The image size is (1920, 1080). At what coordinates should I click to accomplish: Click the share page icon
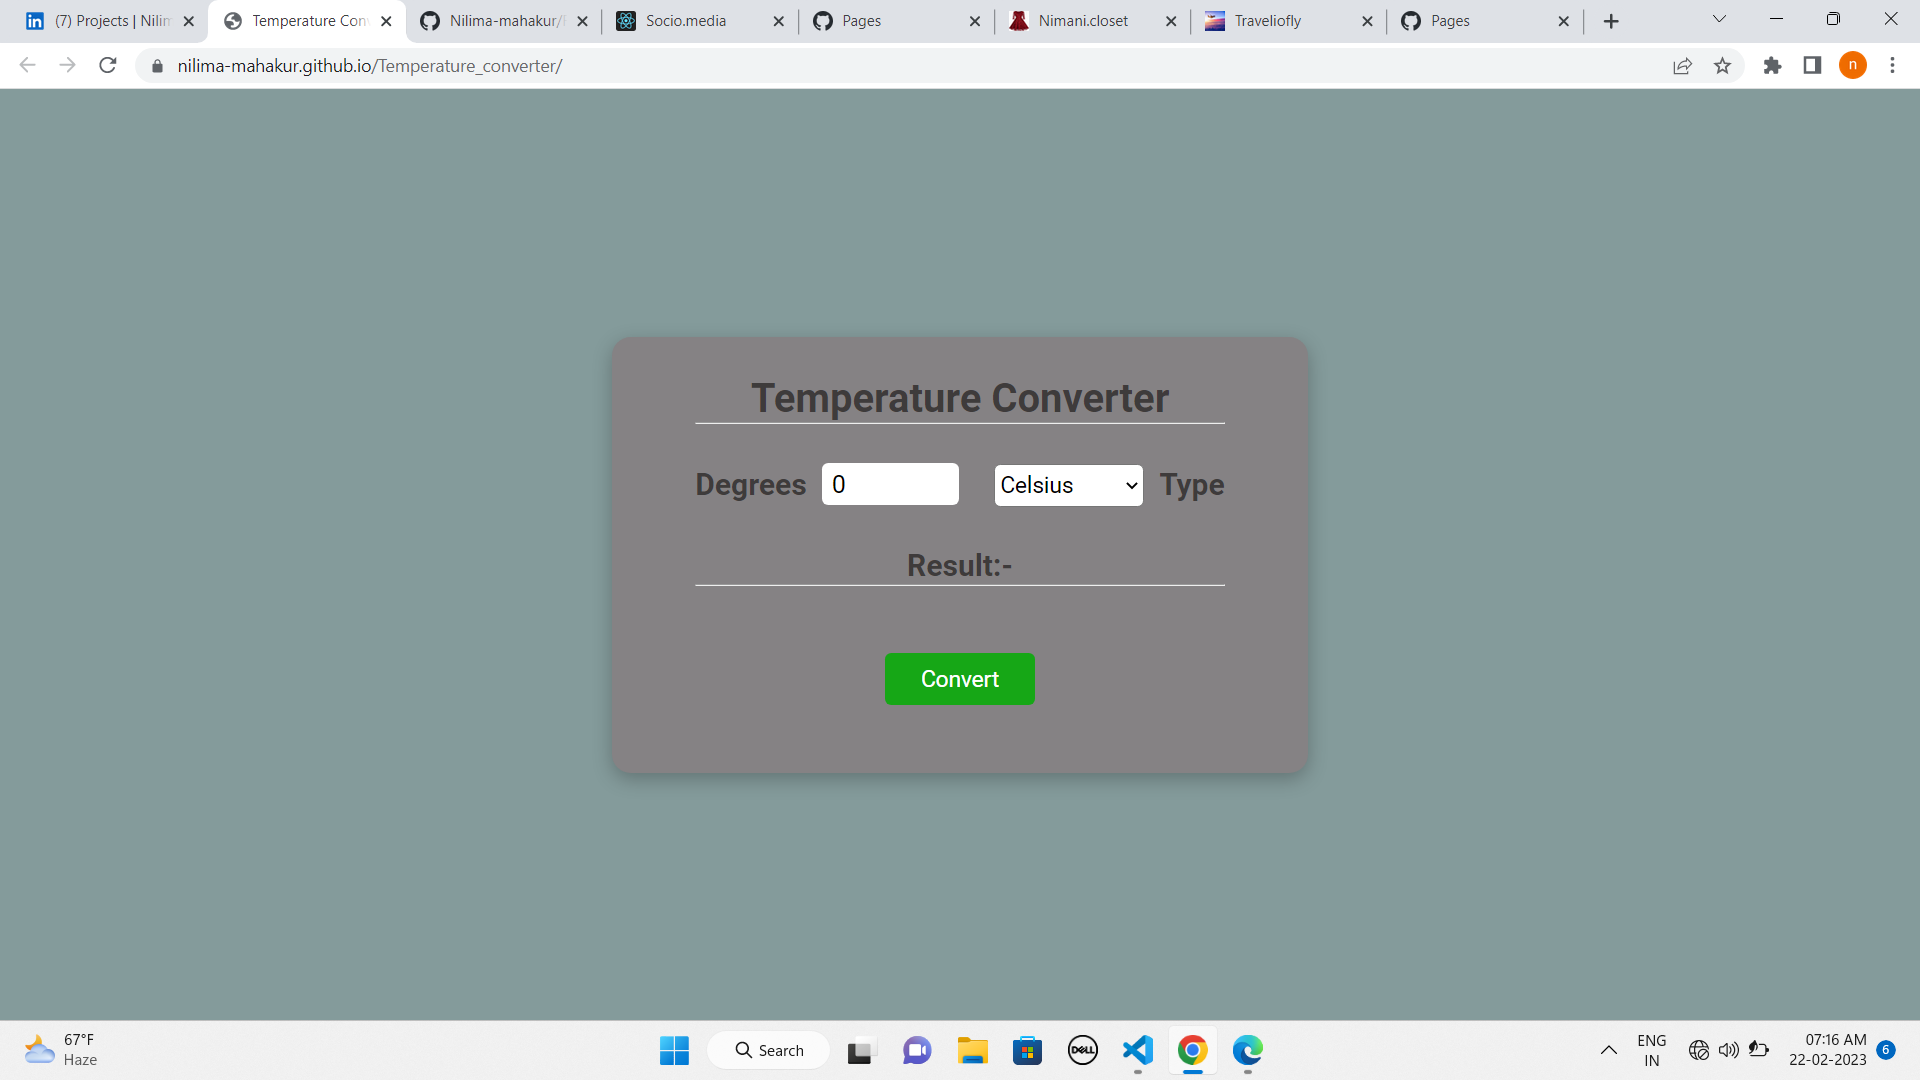[1682, 66]
